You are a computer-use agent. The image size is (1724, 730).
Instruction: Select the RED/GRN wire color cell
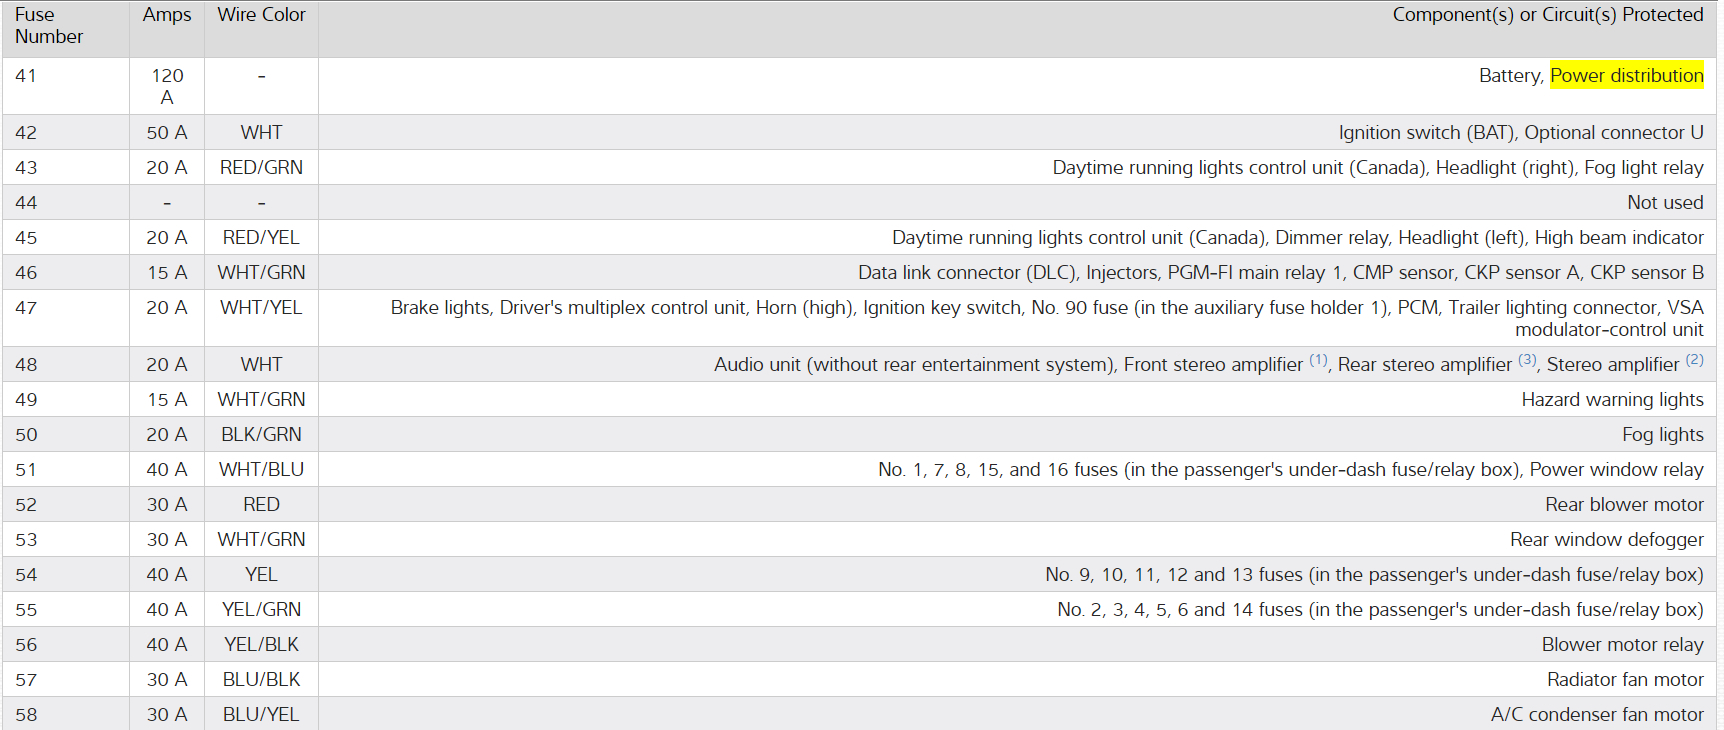(x=261, y=168)
